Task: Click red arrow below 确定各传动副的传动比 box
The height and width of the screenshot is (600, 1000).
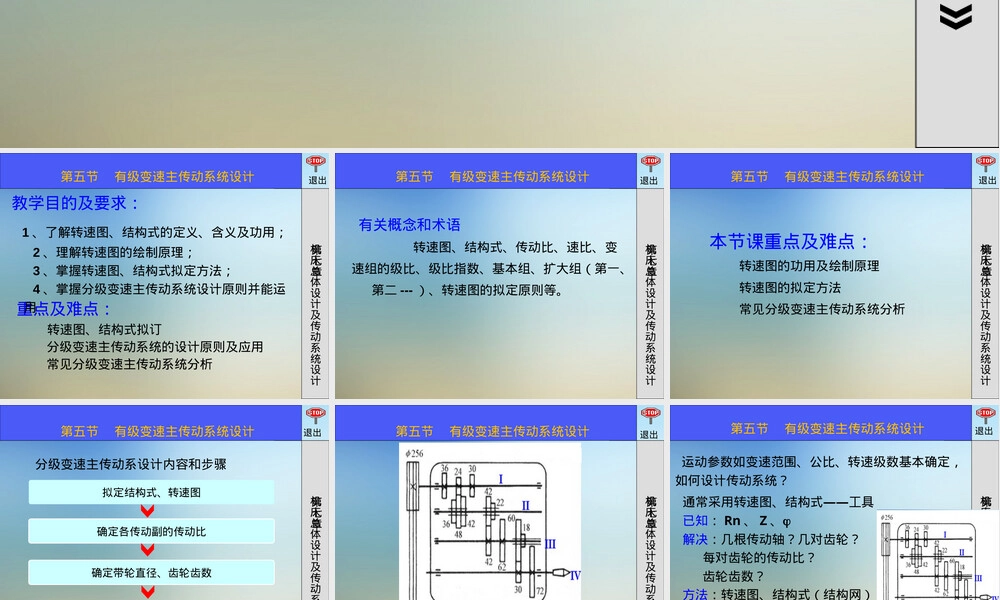Action: click(x=147, y=550)
